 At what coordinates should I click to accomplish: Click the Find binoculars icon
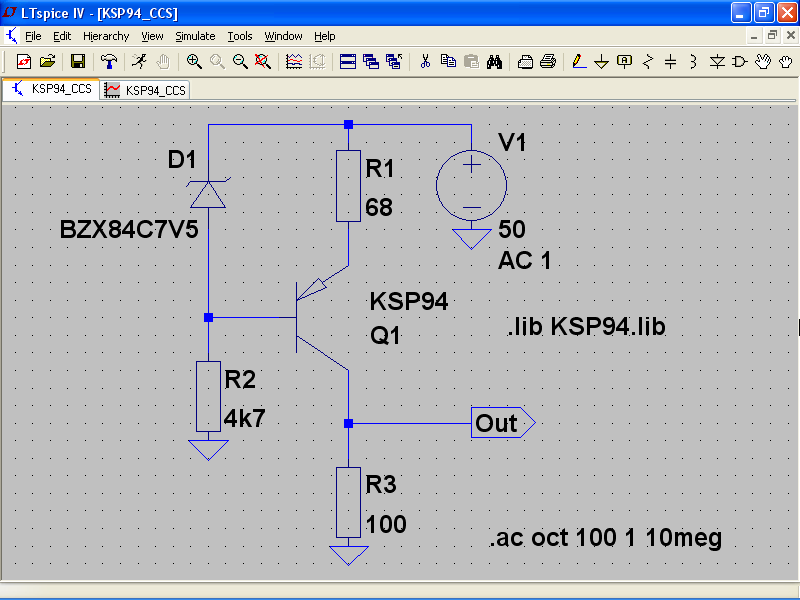(494, 62)
